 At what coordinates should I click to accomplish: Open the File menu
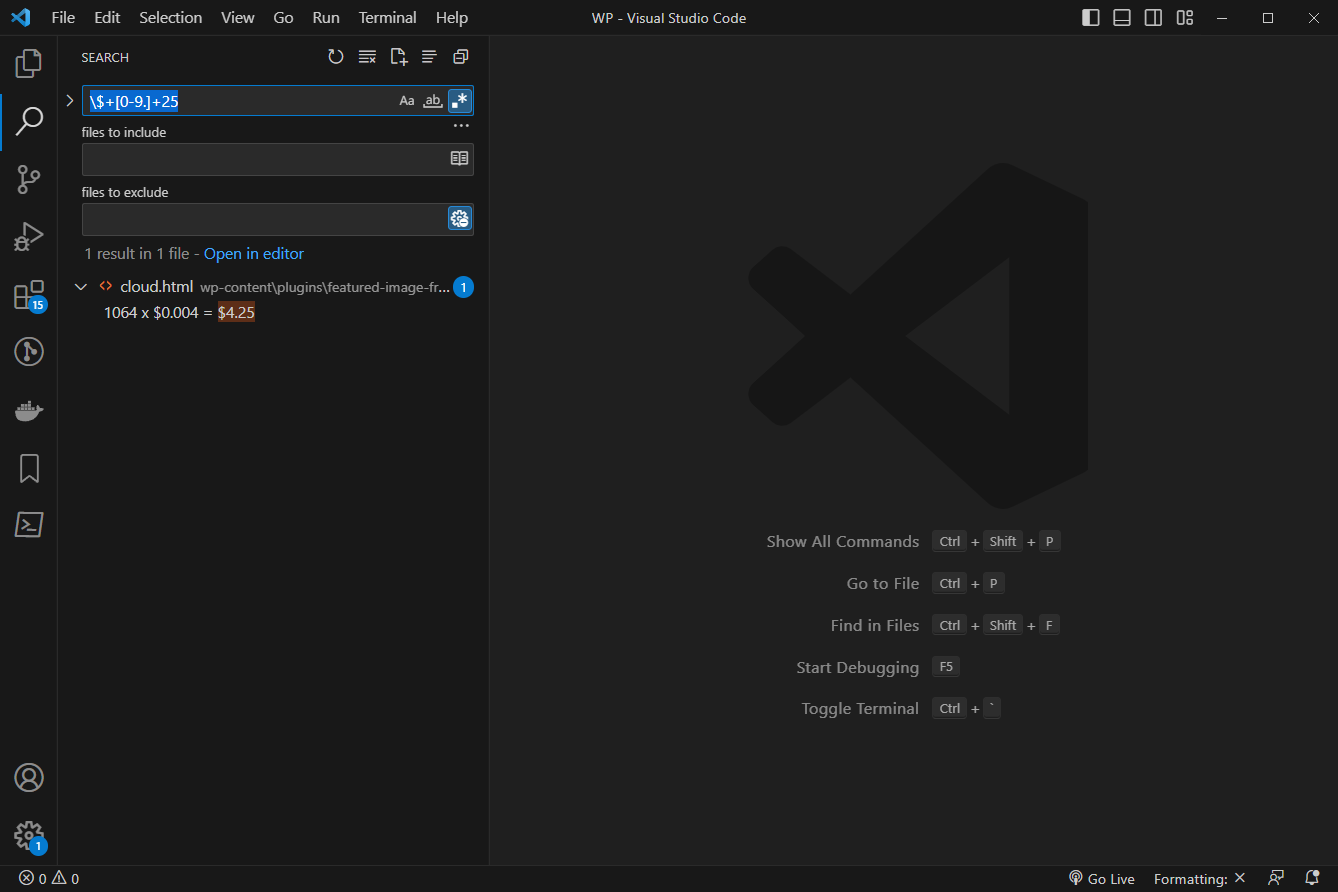(x=63, y=18)
